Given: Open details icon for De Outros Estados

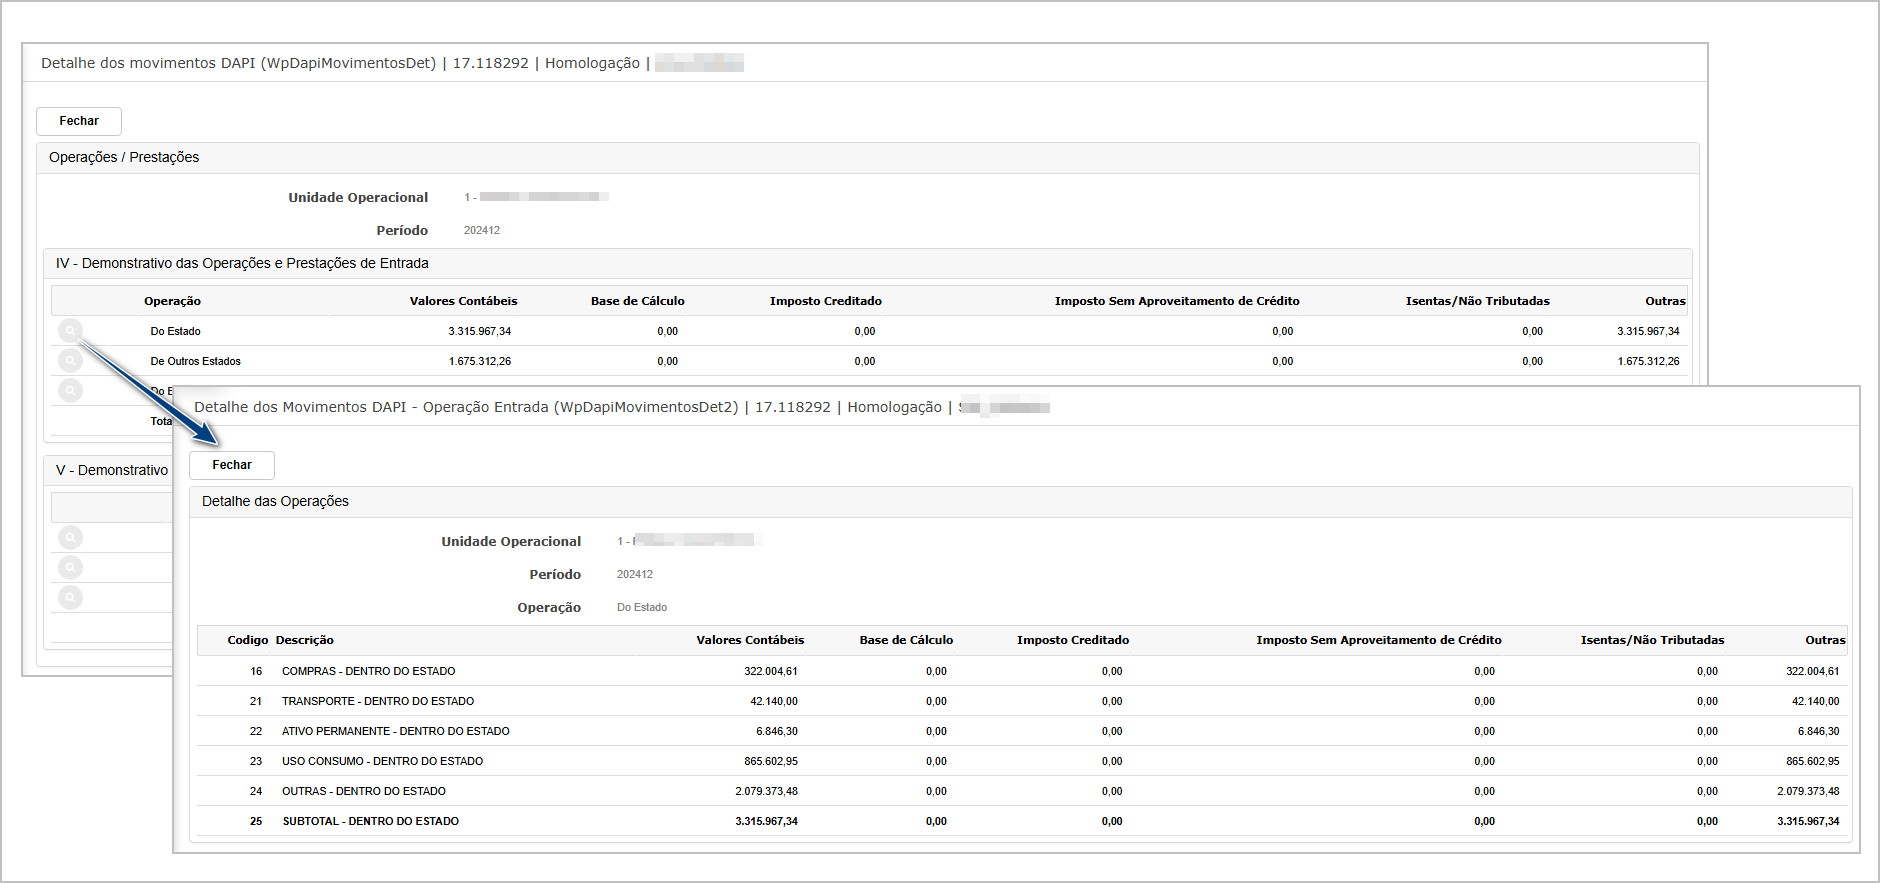Looking at the screenshot, I should click(70, 361).
